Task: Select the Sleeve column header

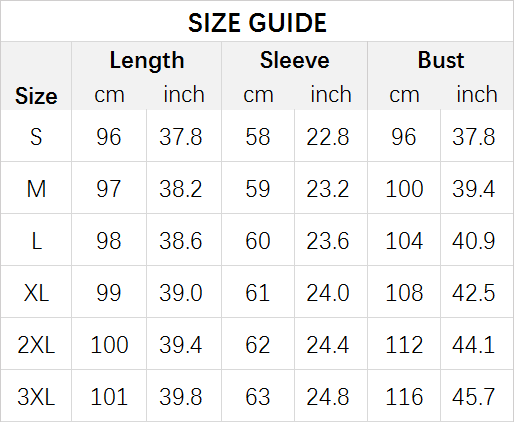Action: 295,60
